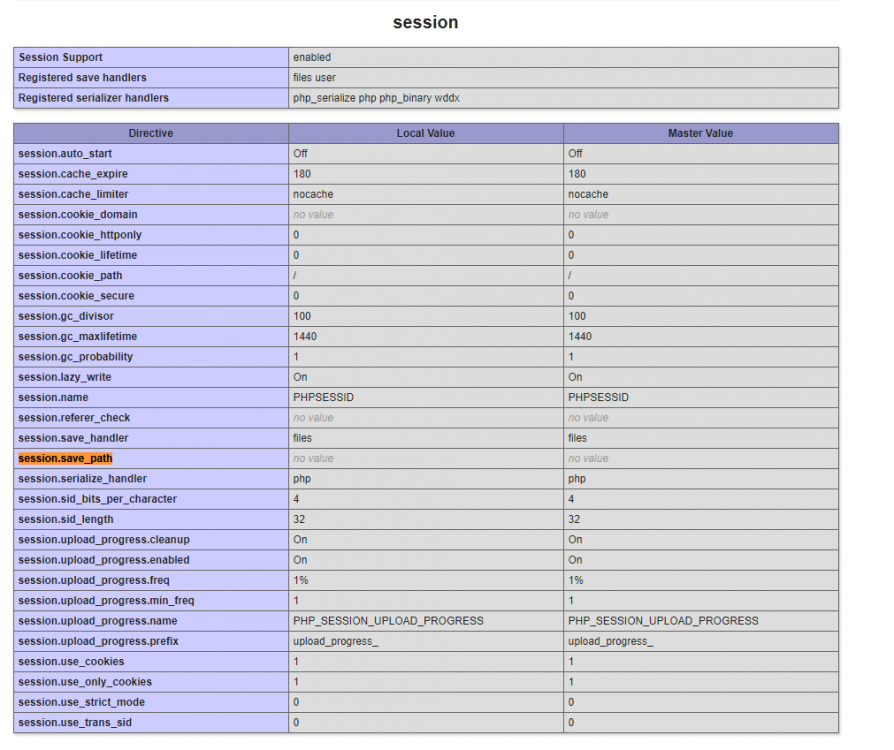The width and height of the screenshot is (894, 750).
Task: Click the session.cache_limiter local nocache value
Action: [313, 194]
